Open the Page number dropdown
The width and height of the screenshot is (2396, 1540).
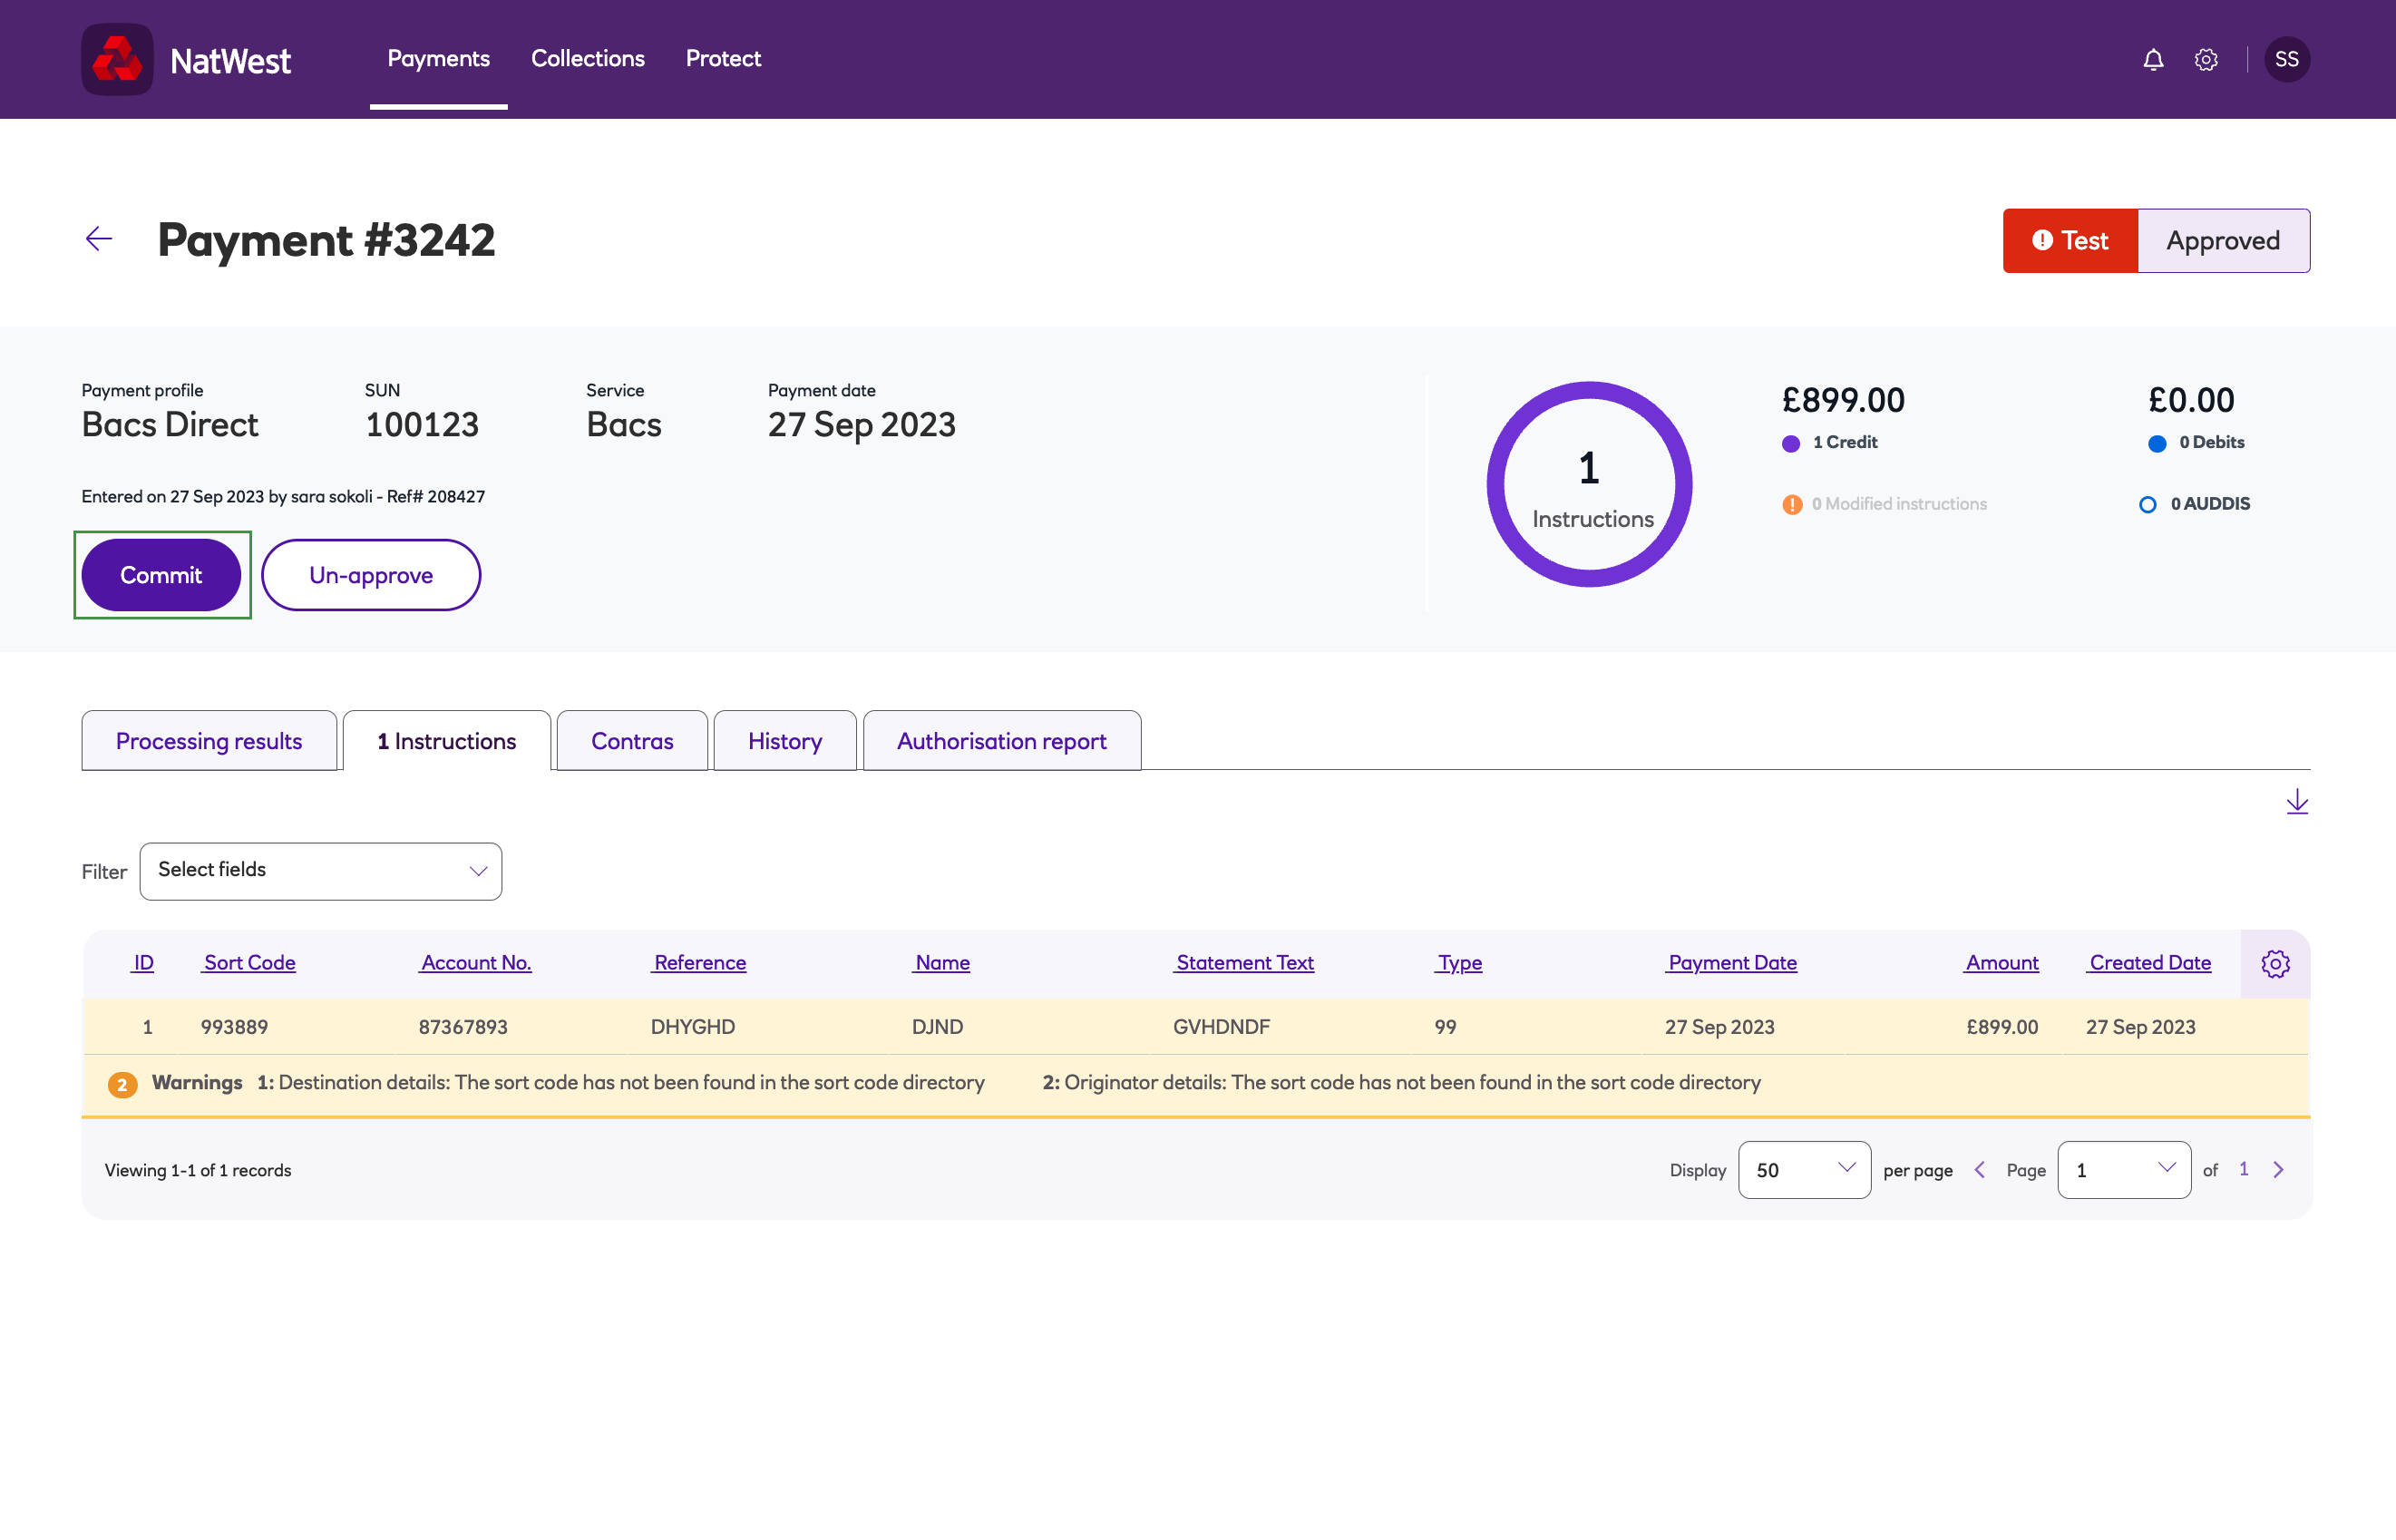click(x=2124, y=1170)
